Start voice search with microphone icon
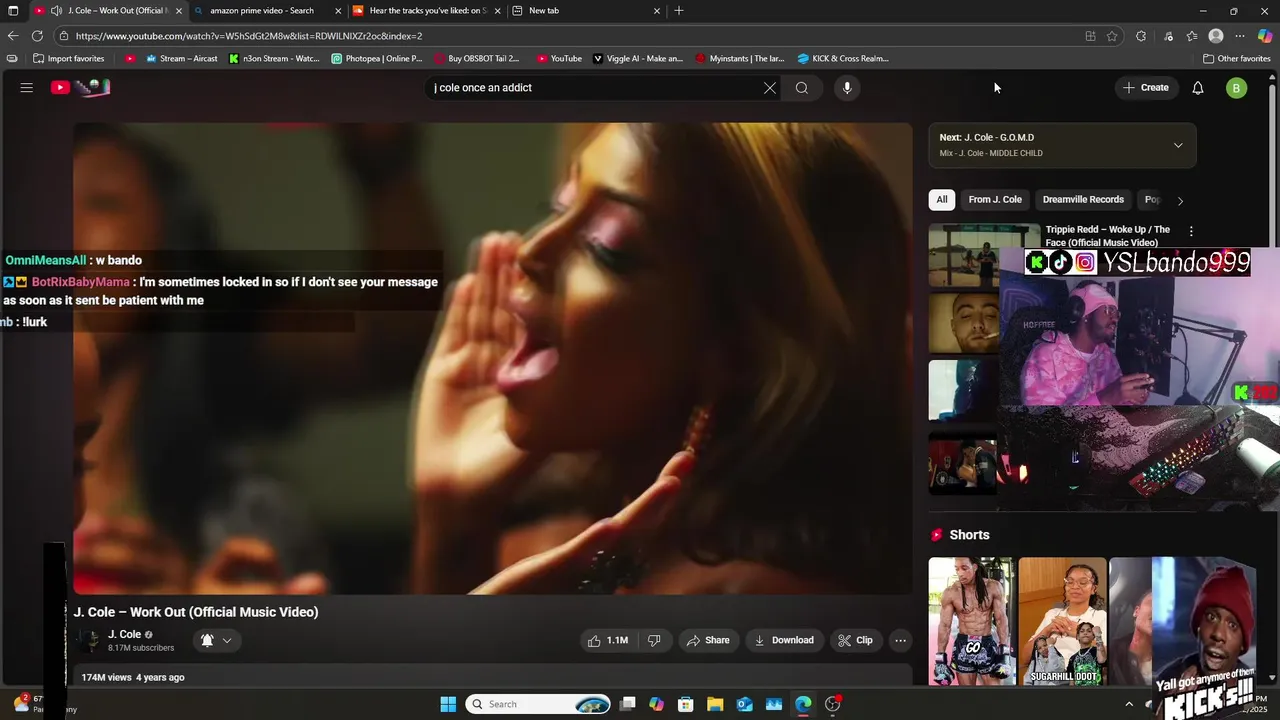The height and width of the screenshot is (720, 1280). click(x=847, y=88)
